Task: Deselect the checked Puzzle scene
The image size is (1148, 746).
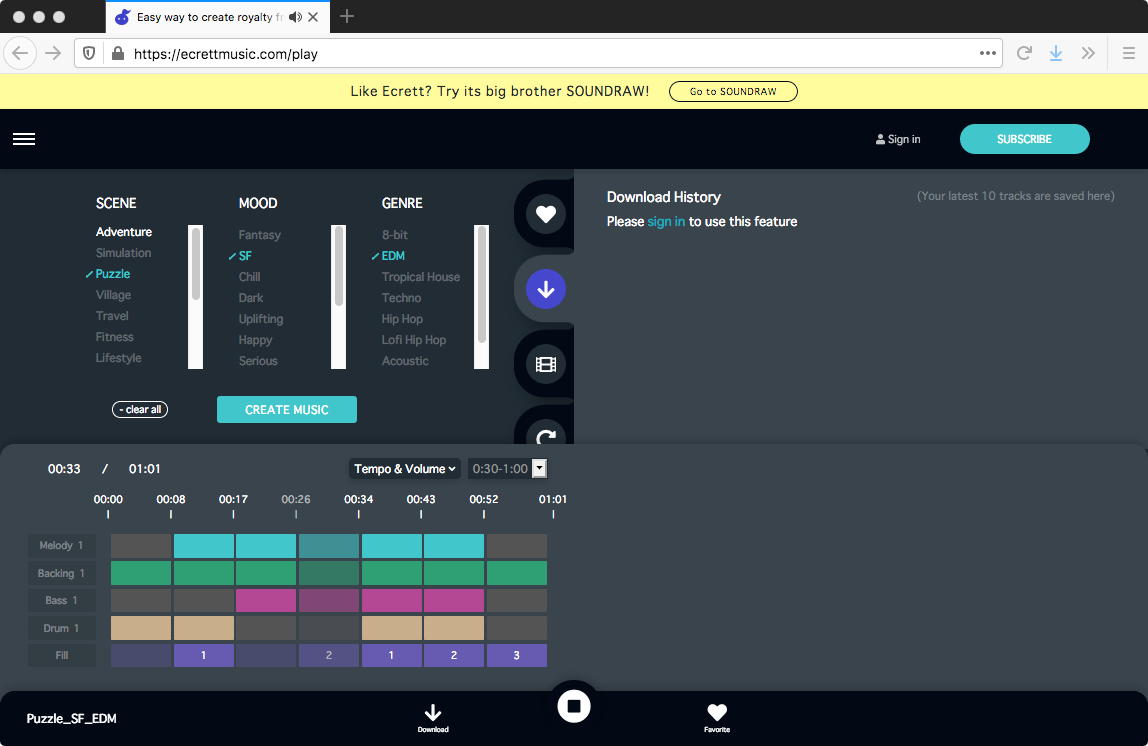Action: tap(113, 274)
